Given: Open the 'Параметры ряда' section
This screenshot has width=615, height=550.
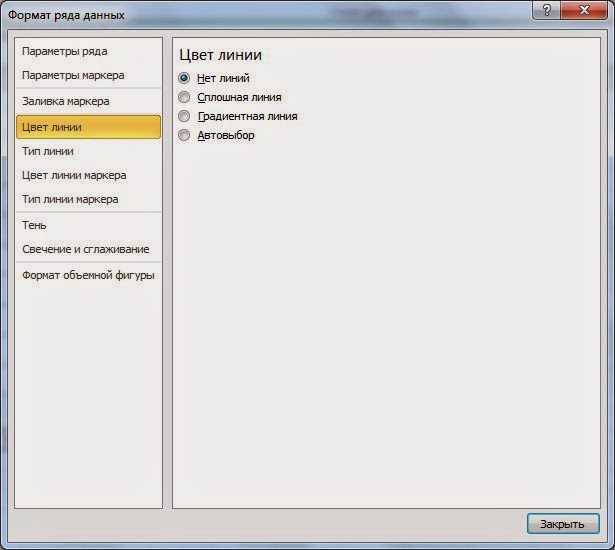Looking at the screenshot, I should click(89, 51).
